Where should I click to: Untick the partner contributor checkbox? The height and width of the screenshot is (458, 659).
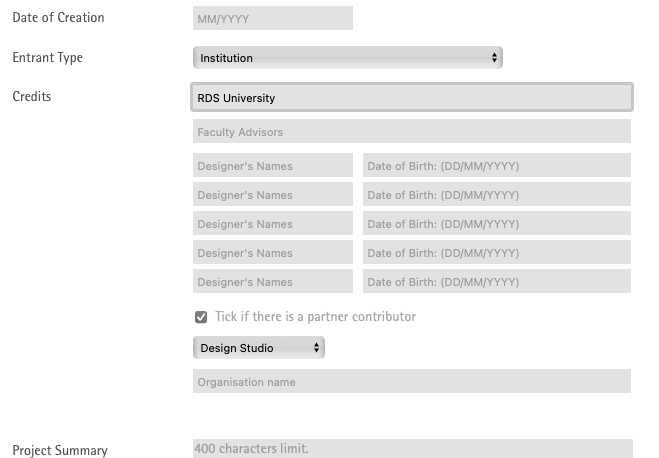201,317
